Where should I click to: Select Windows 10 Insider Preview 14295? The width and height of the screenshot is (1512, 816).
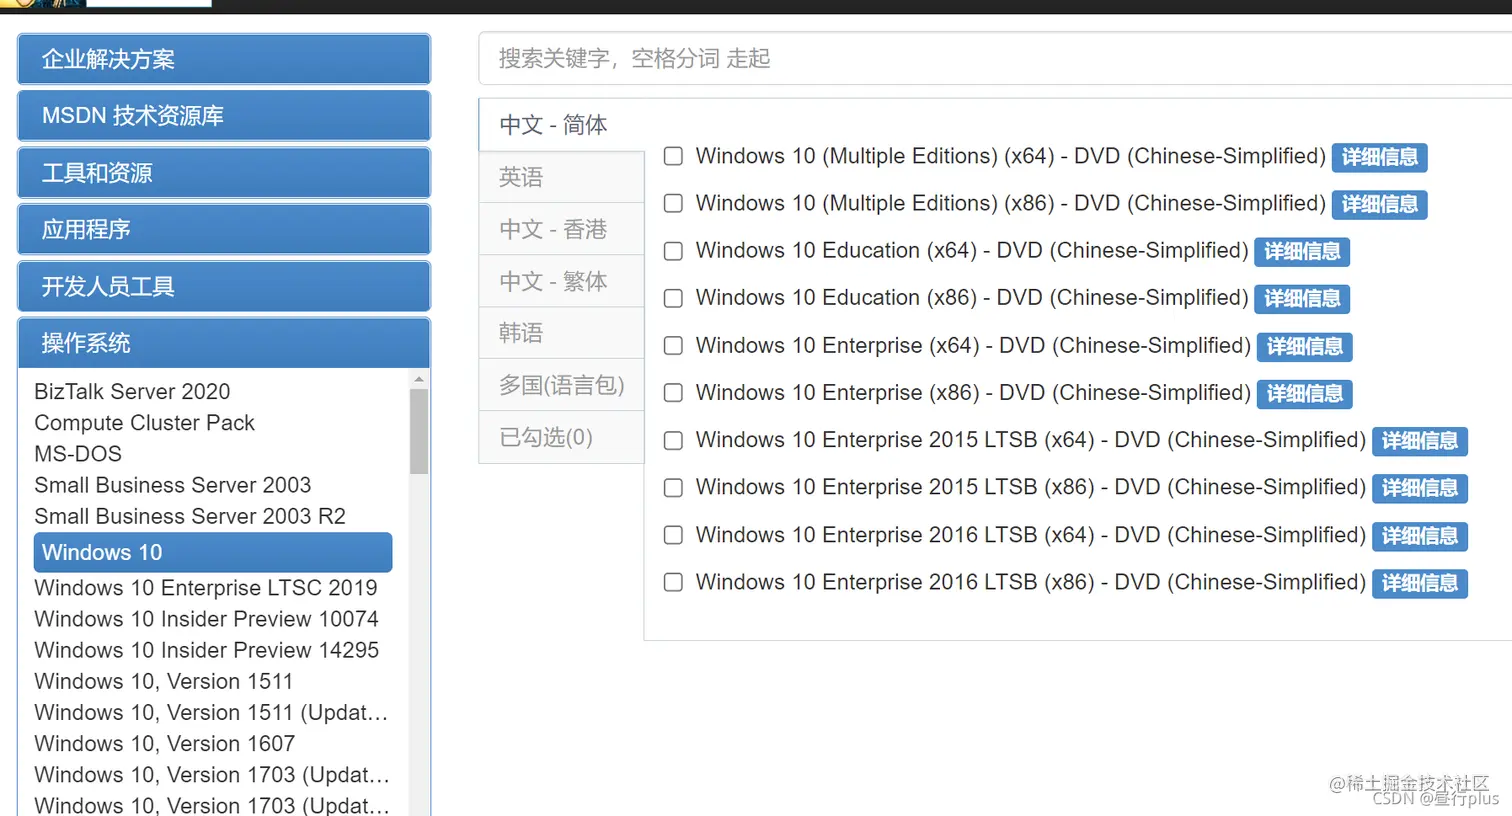pyautogui.click(x=206, y=650)
